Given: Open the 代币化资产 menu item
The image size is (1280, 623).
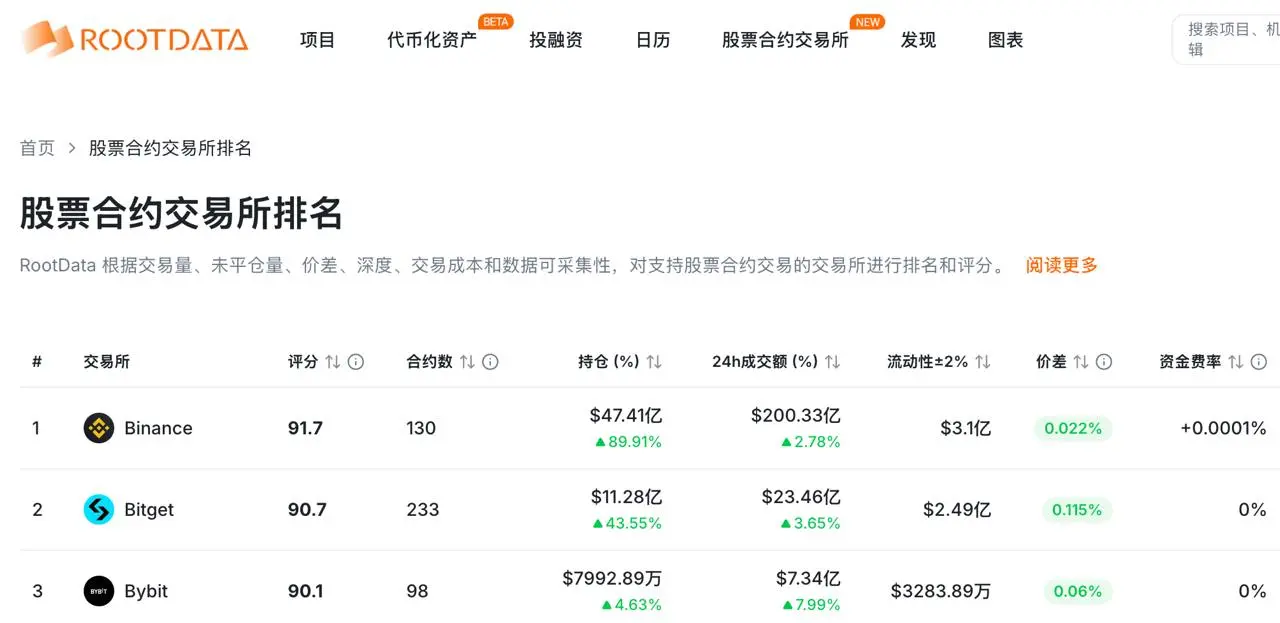Looking at the screenshot, I should click(x=432, y=40).
